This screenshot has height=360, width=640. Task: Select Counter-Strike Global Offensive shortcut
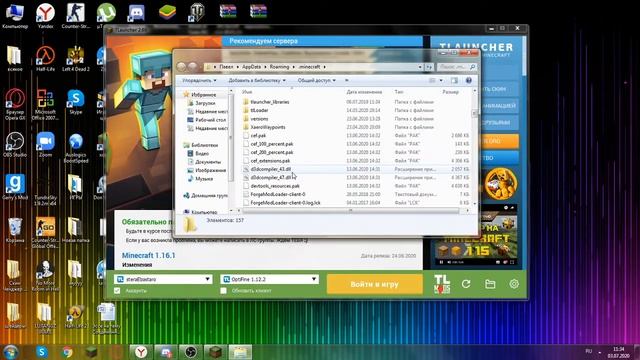tap(45, 233)
